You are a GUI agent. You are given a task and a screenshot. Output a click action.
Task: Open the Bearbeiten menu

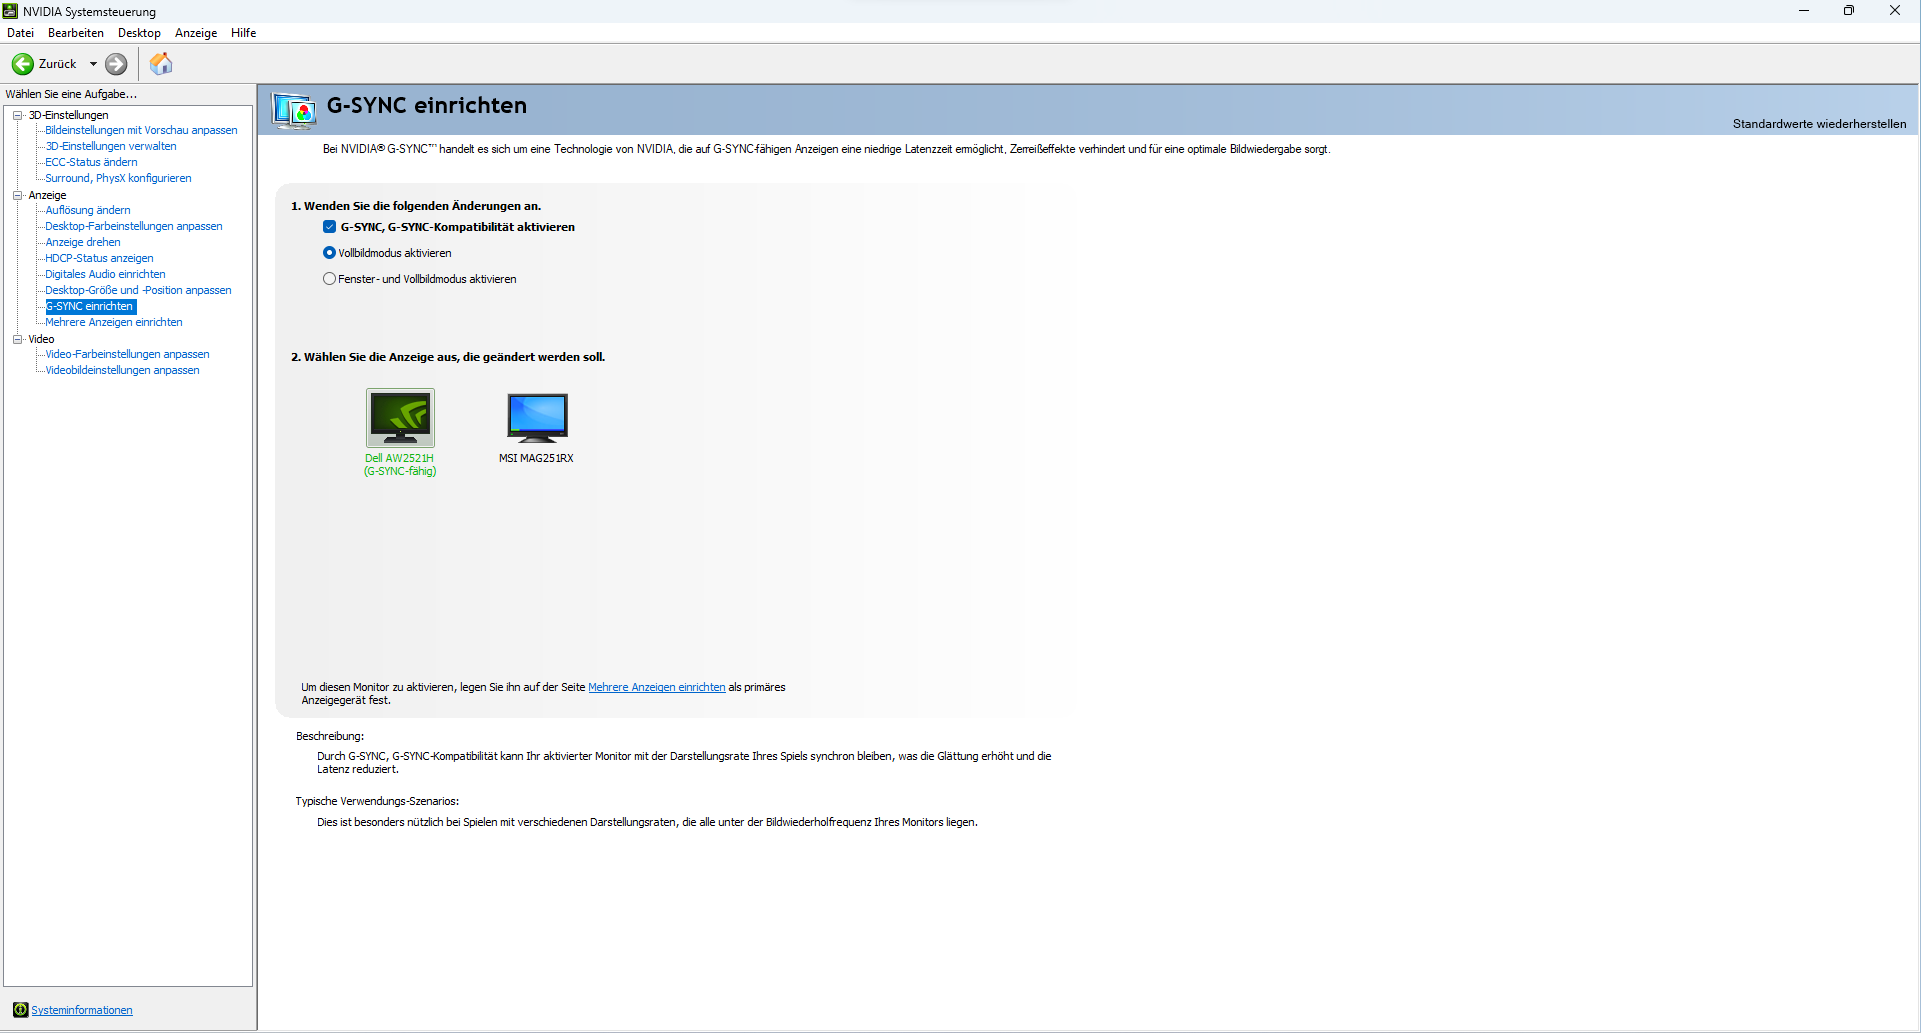tap(76, 33)
